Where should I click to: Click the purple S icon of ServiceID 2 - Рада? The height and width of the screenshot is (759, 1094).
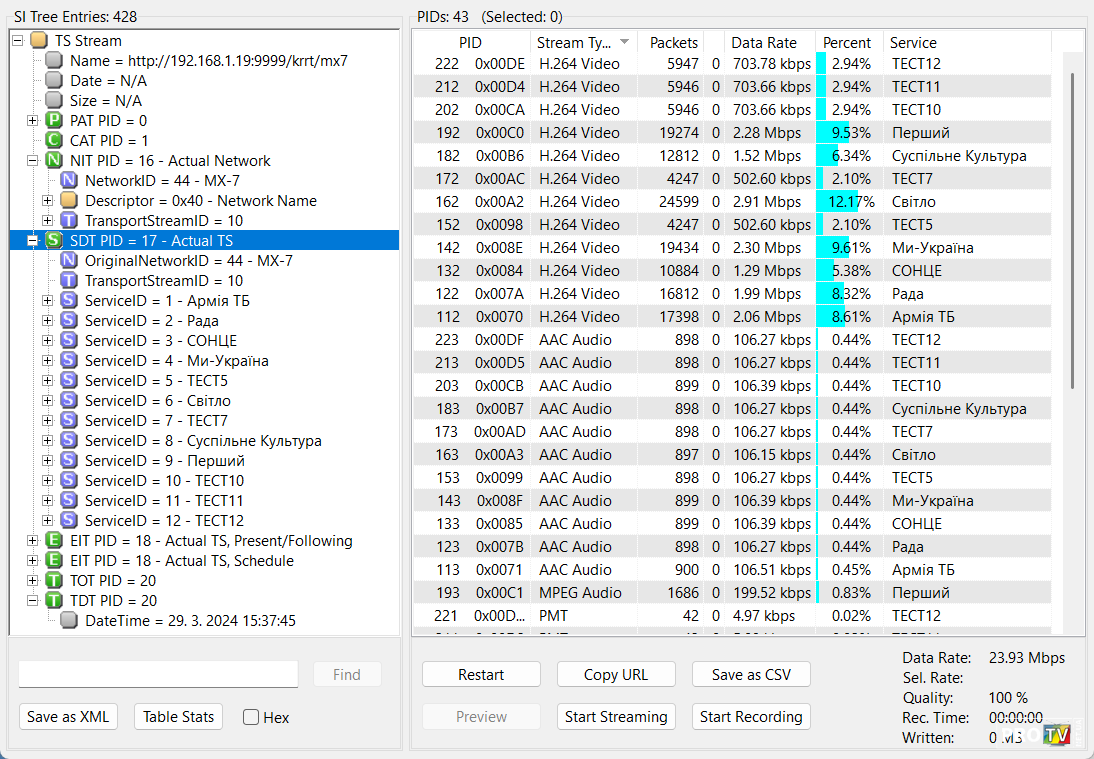(x=69, y=321)
